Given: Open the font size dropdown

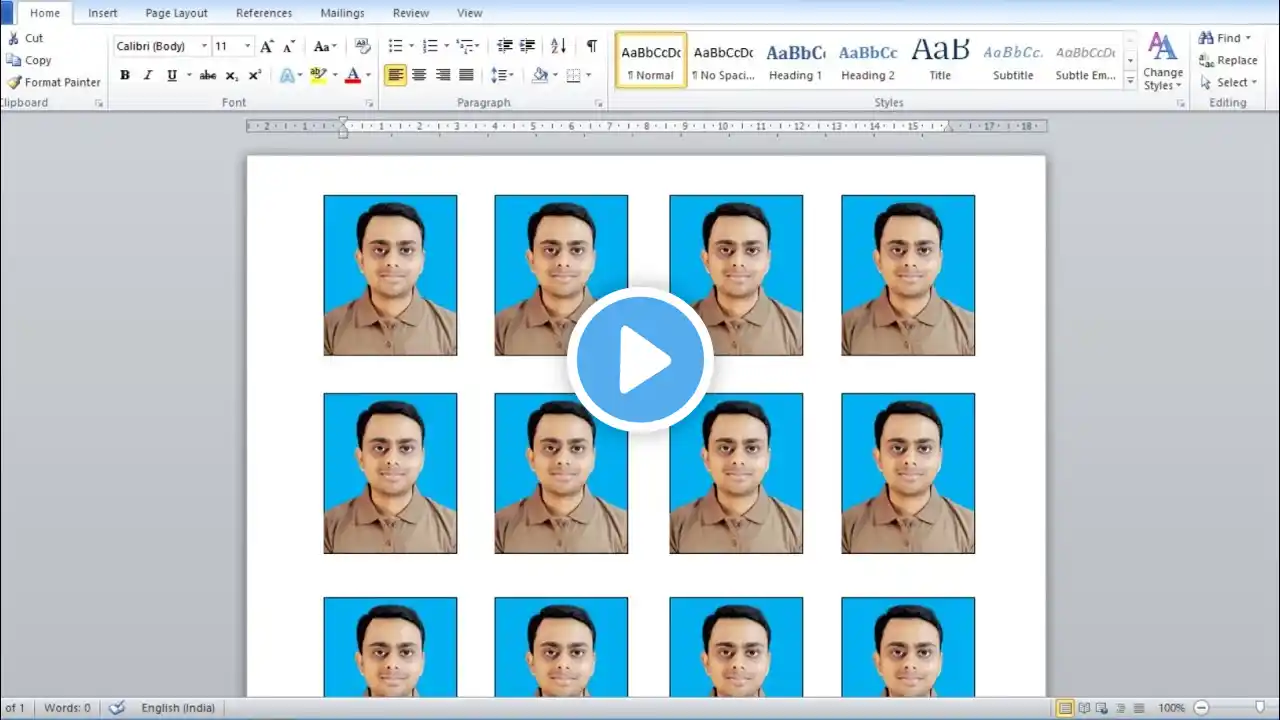Looking at the screenshot, I should pos(247,46).
